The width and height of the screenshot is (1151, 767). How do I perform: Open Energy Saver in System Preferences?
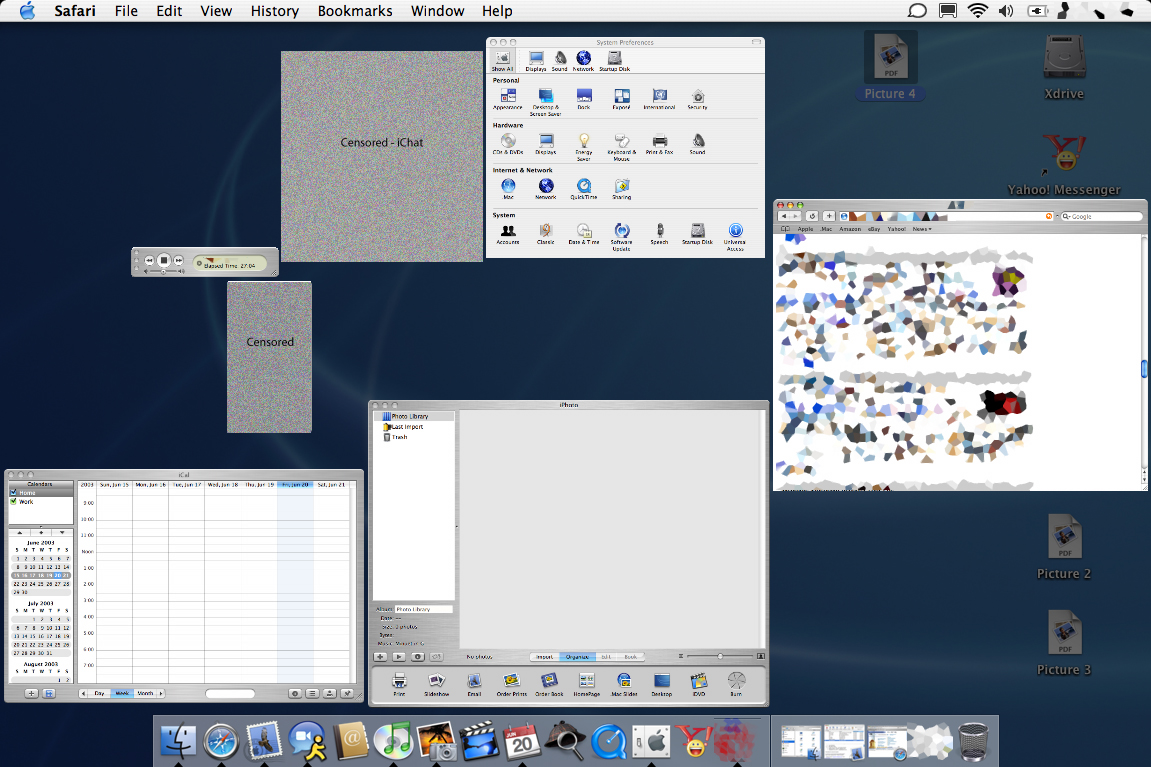click(584, 141)
